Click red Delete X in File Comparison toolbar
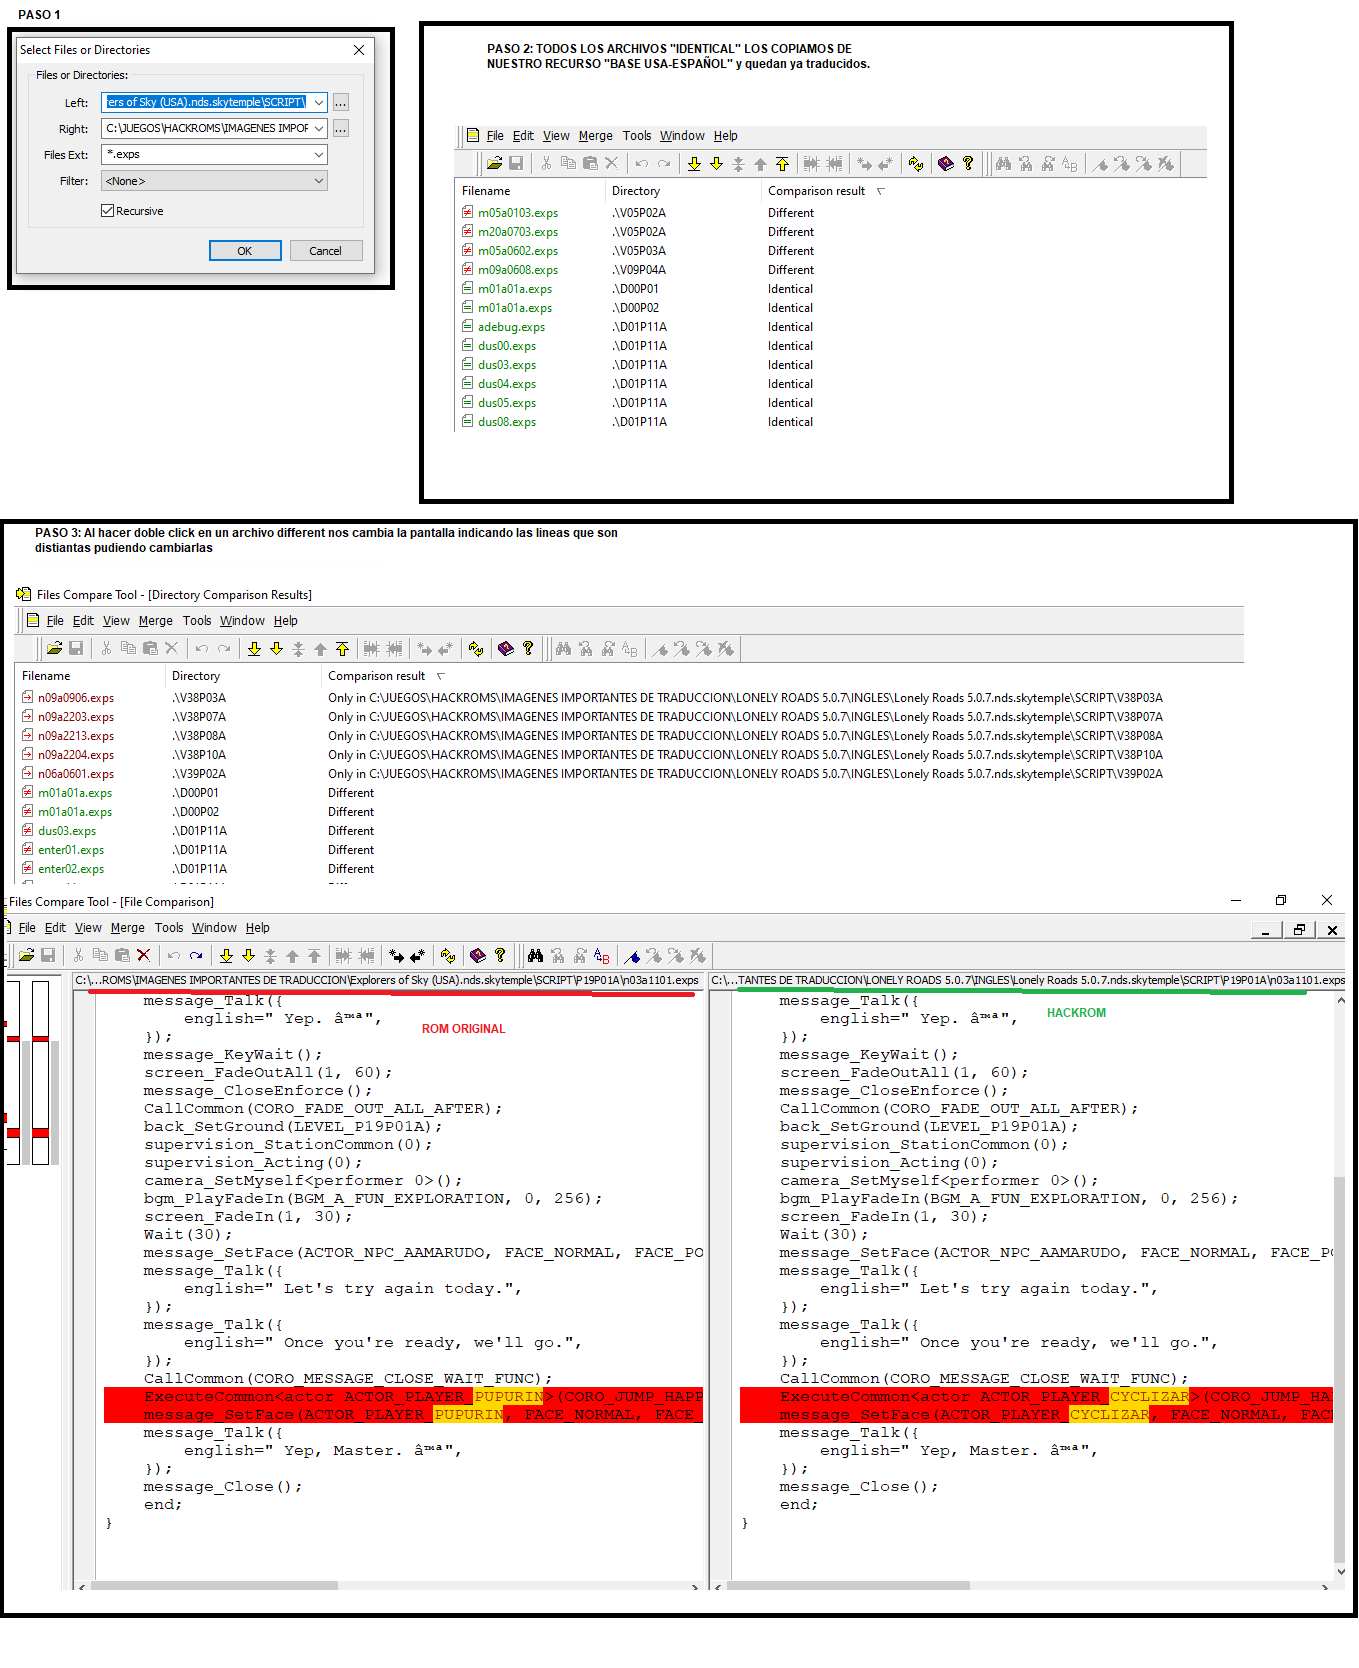1359x1668 pixels. (x=143, y=955)
